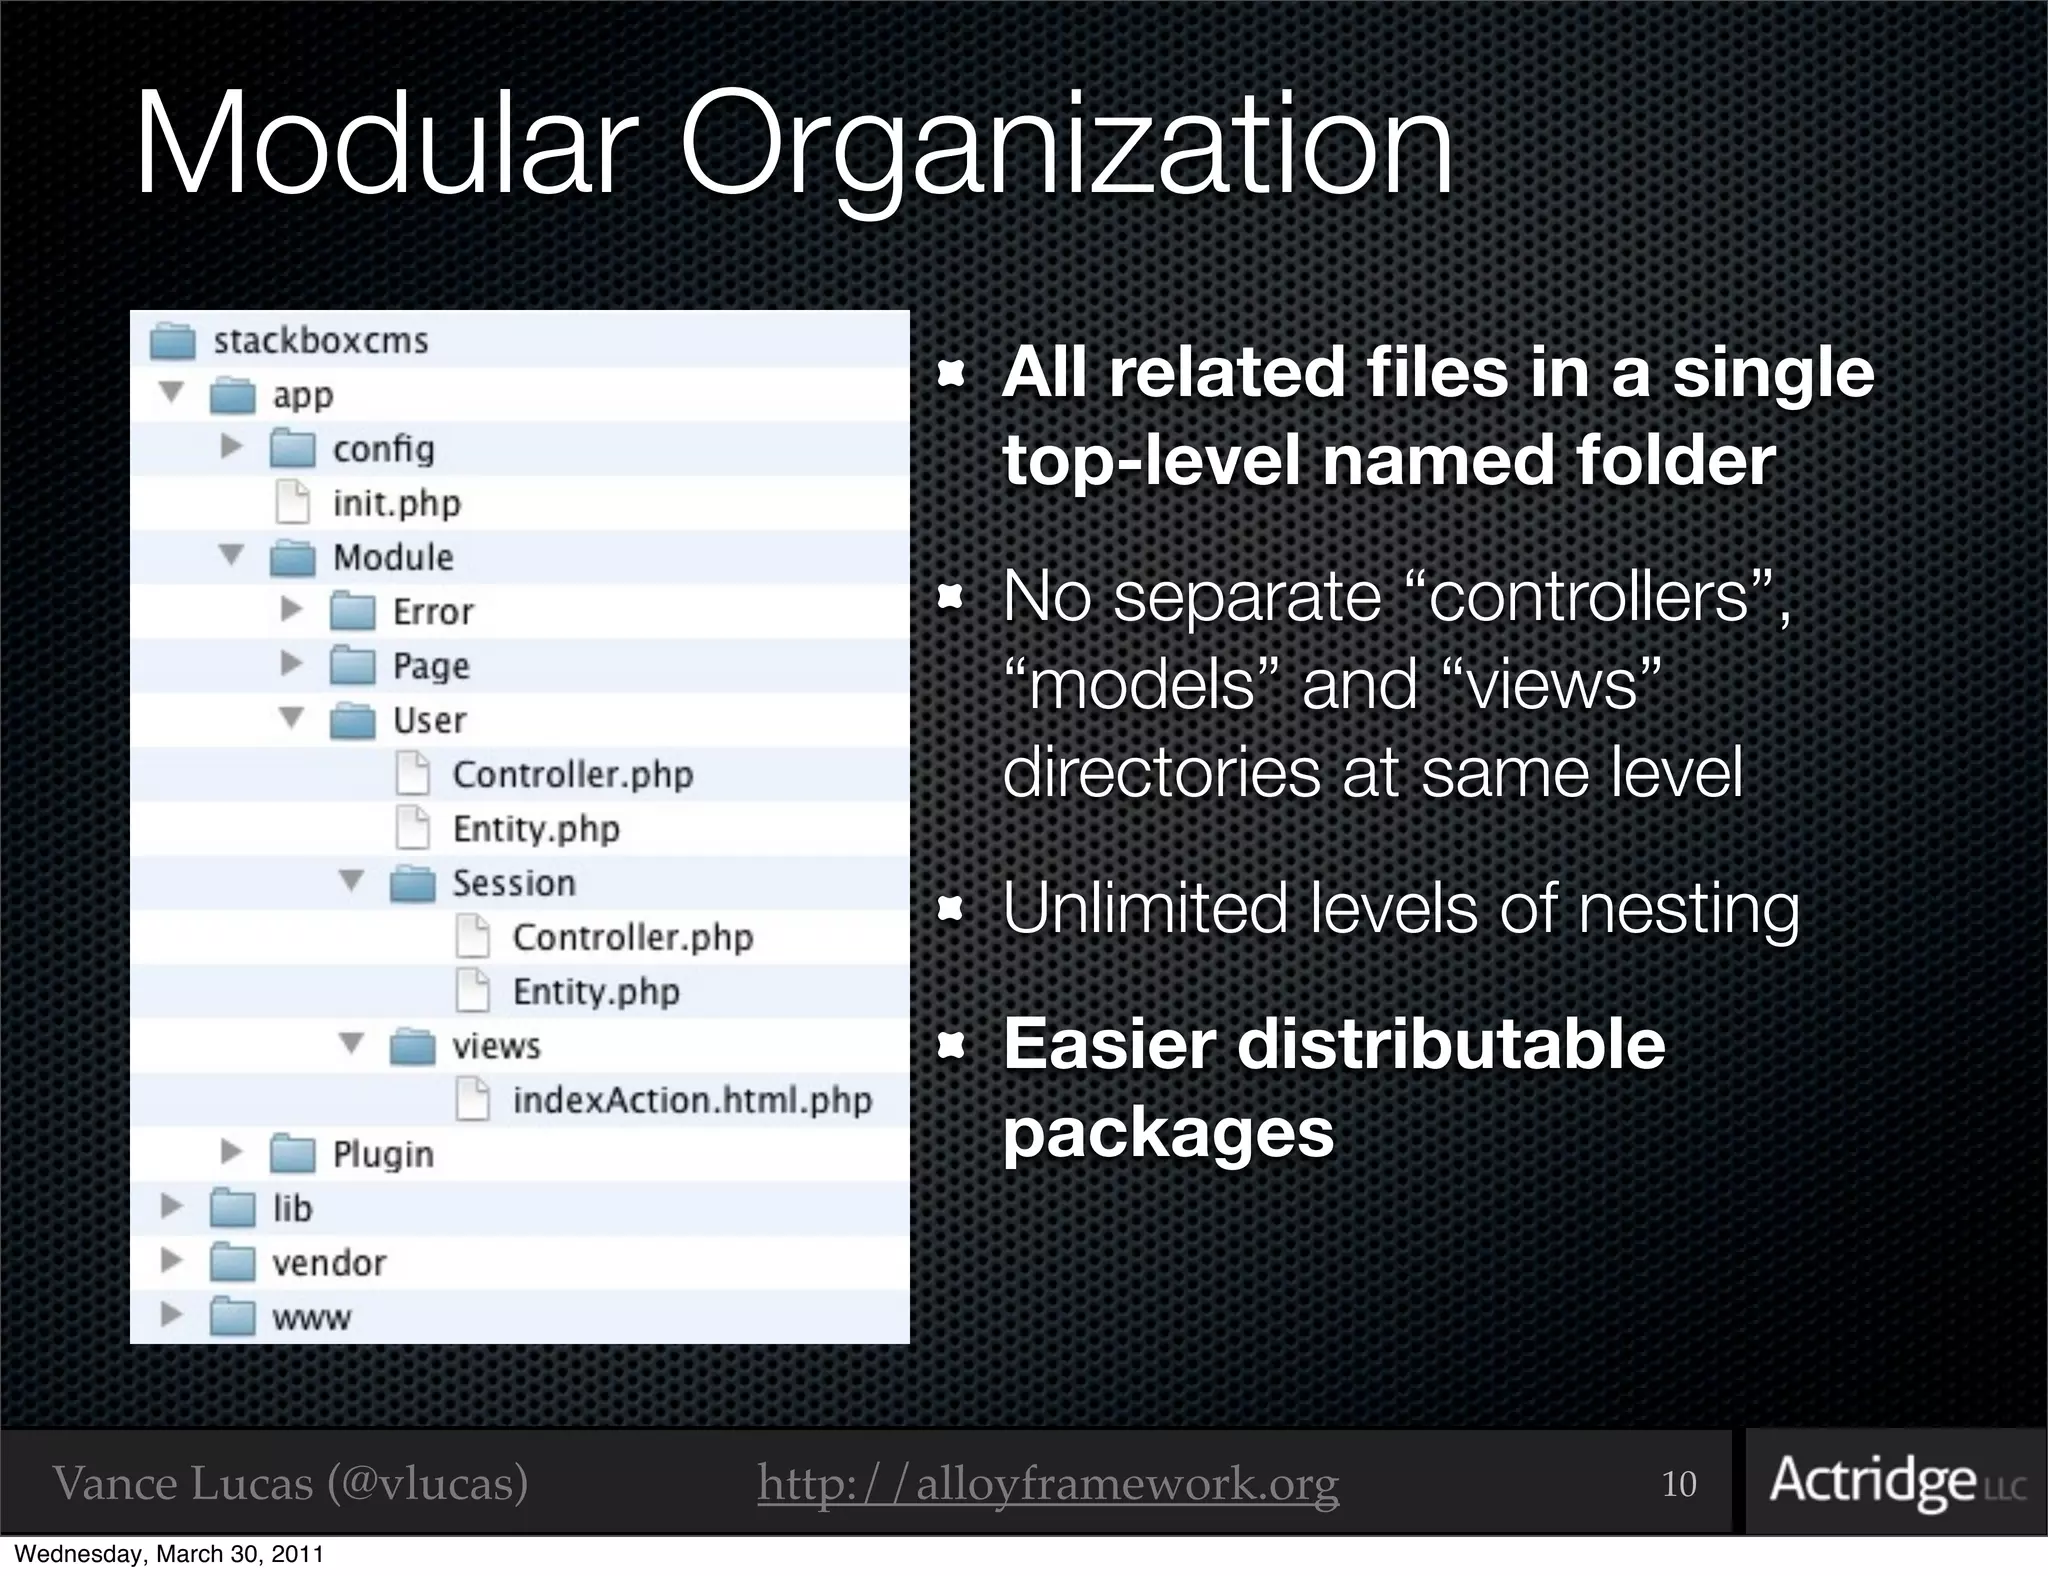Viewport: 2048px width, 1576px height.
Task: Collapse the Module folder triangle
Action: tap(232, 555)
